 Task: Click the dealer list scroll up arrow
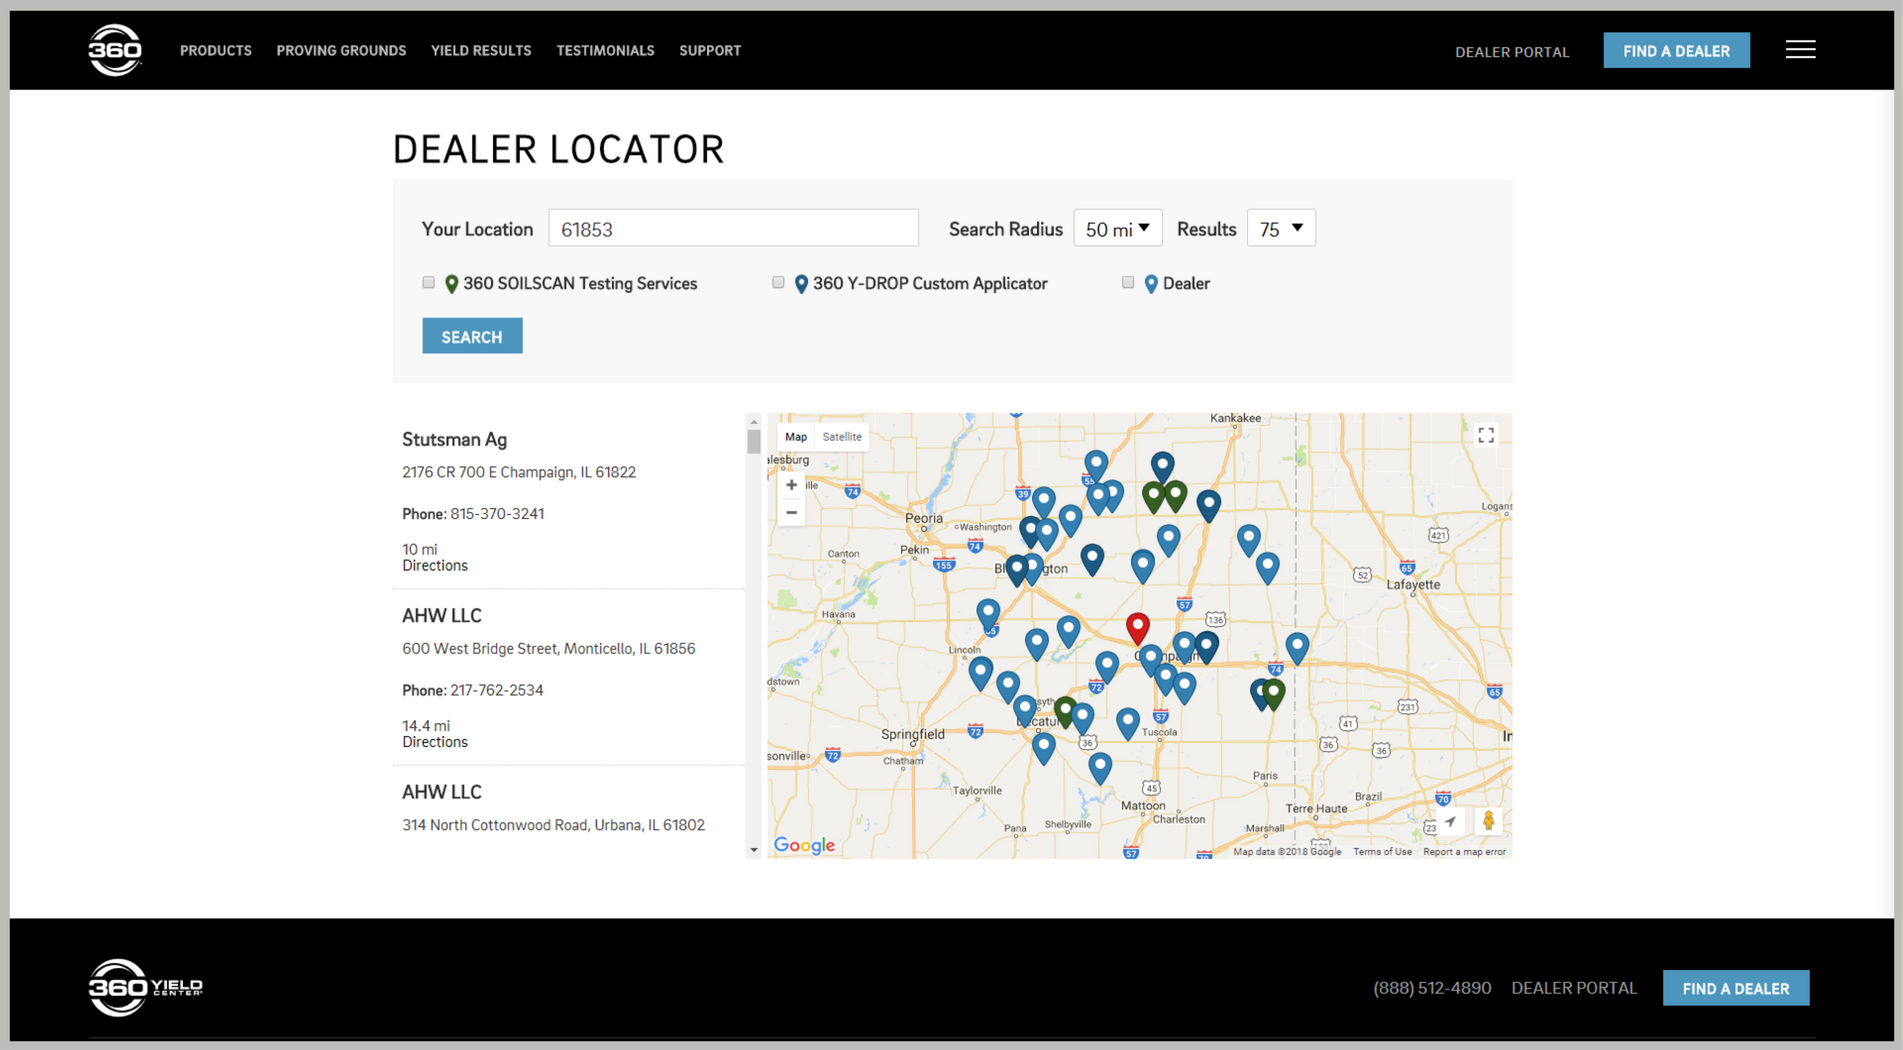(x=753, y=421)
